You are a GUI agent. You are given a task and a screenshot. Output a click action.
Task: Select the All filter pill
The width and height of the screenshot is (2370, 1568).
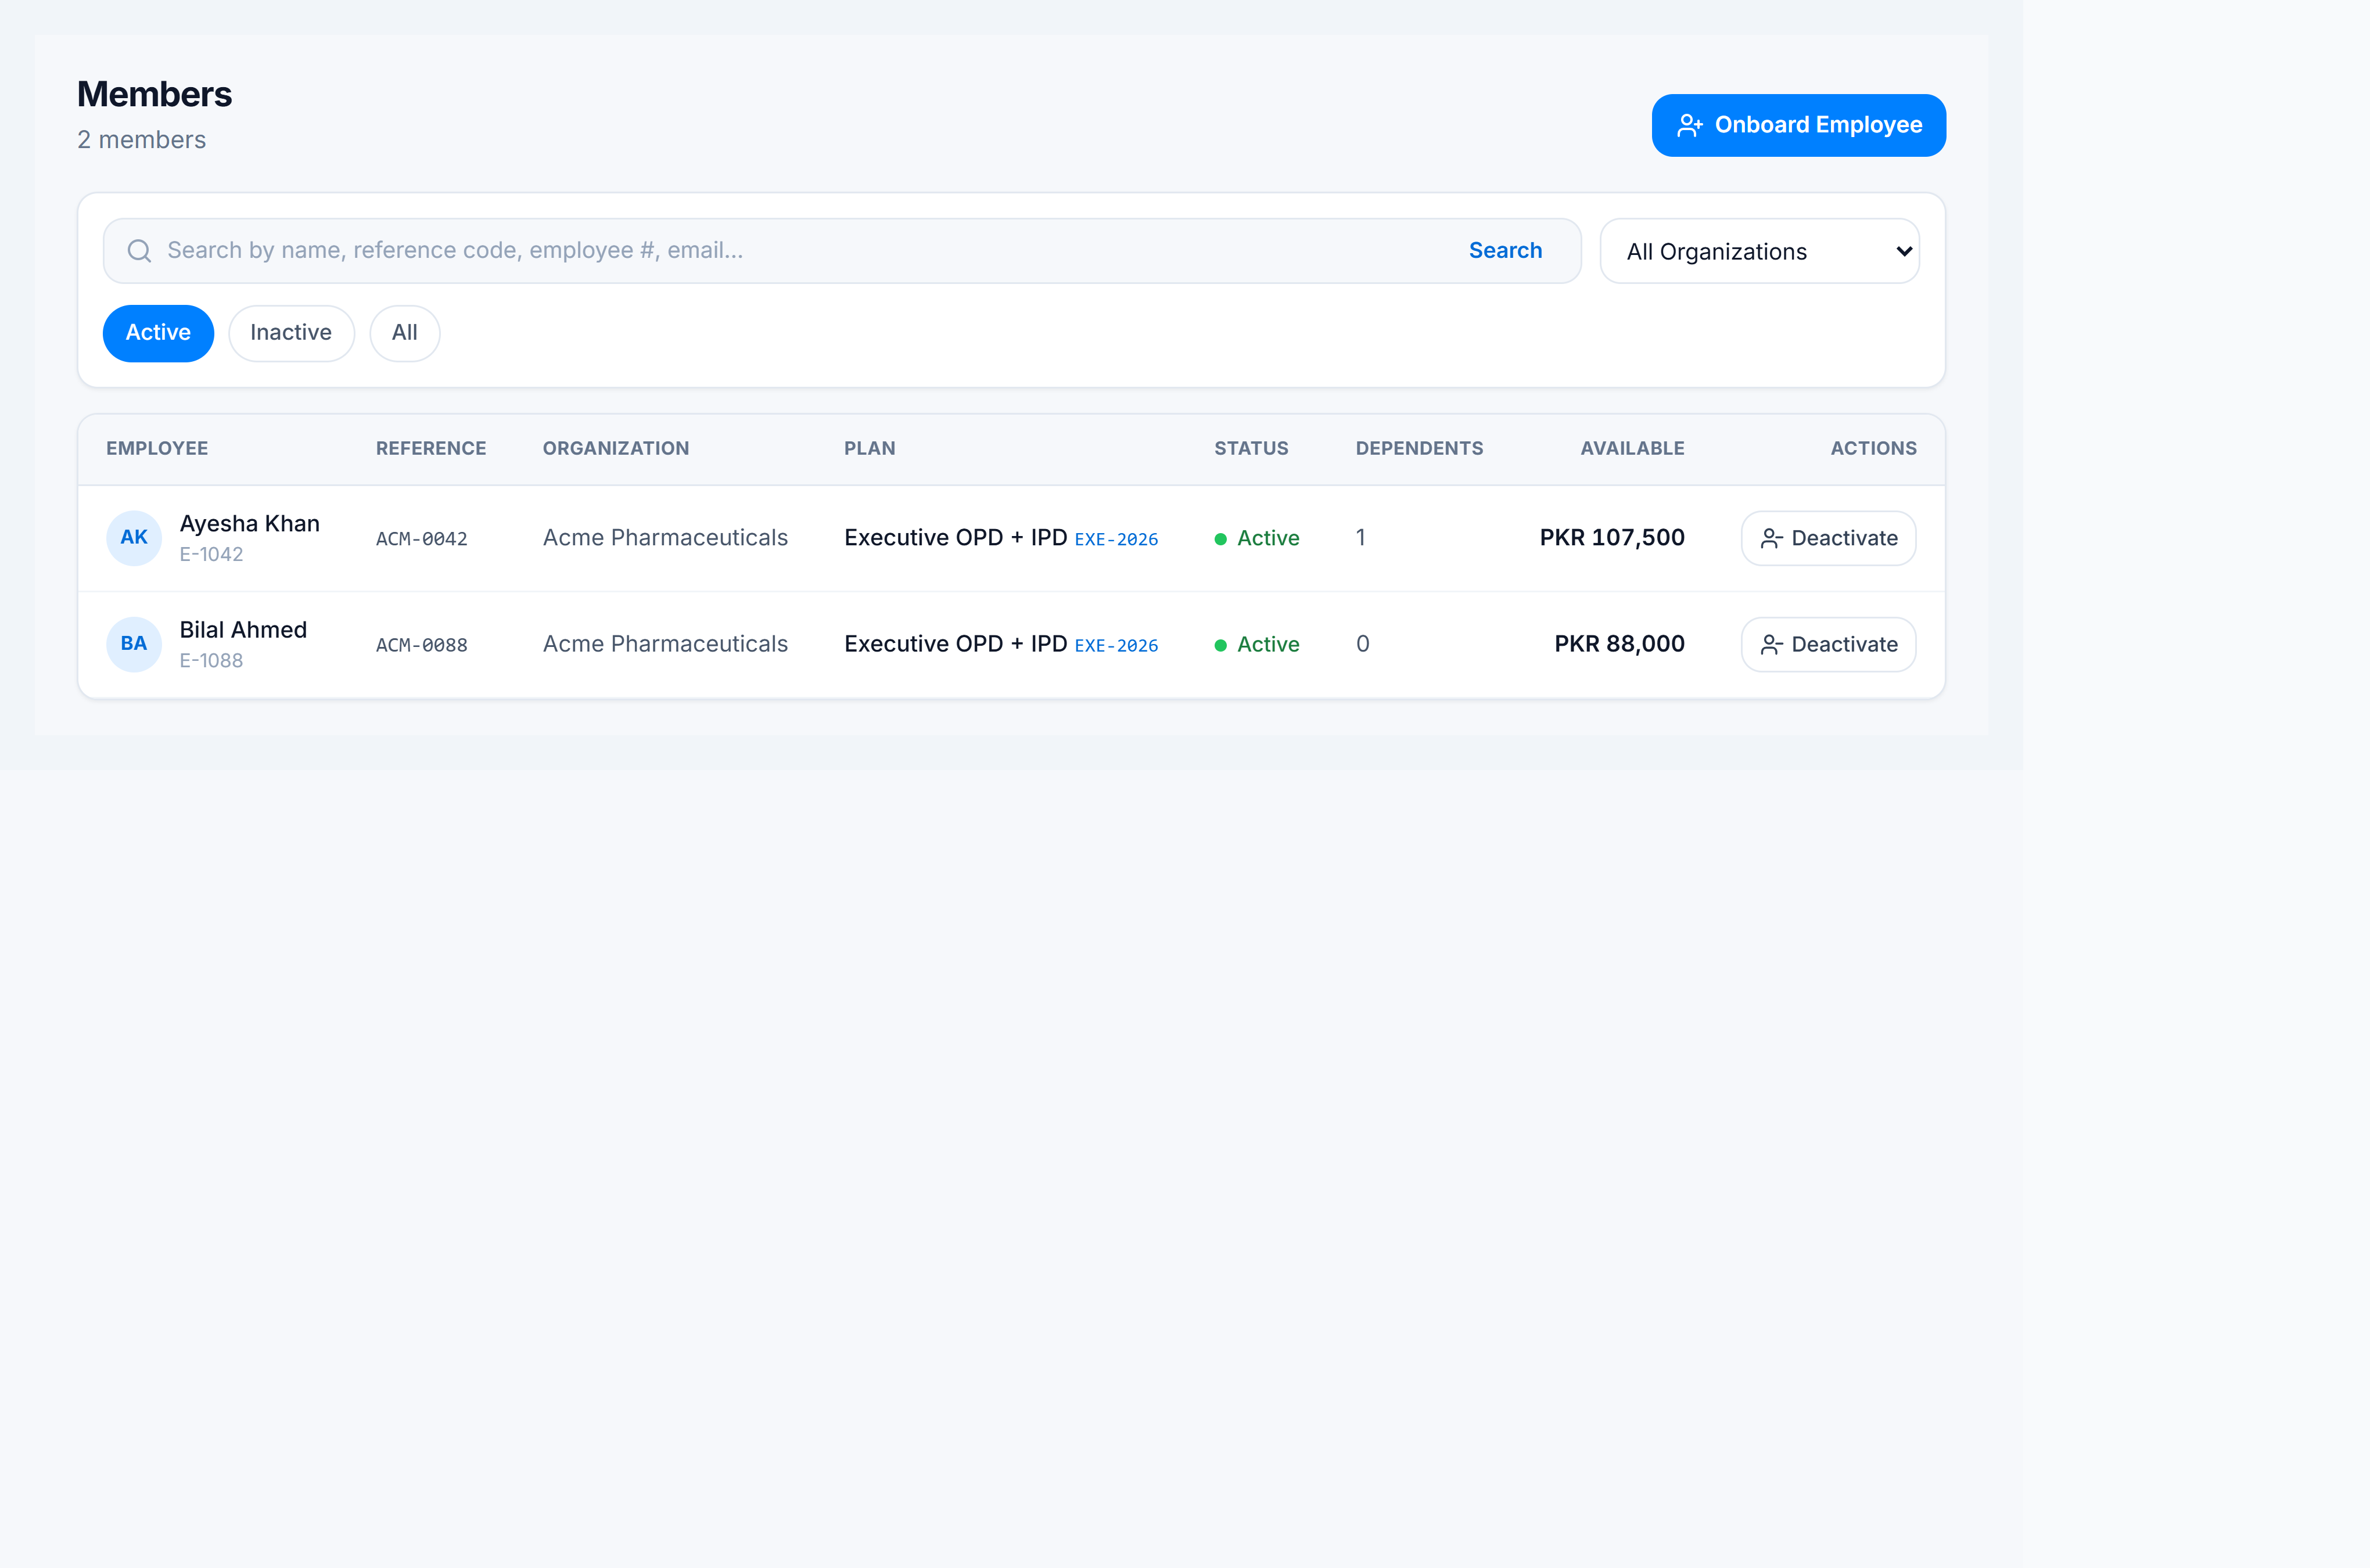[x=405, y=333]
